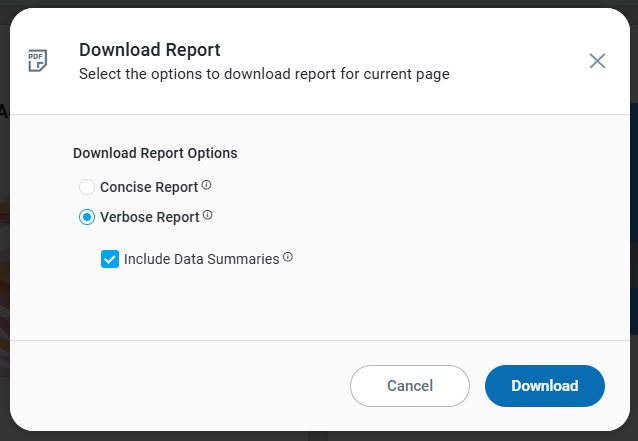Click the blank footer area left of Cancel
This screenshot has width=638, height=441.
(x=180, y=386)
